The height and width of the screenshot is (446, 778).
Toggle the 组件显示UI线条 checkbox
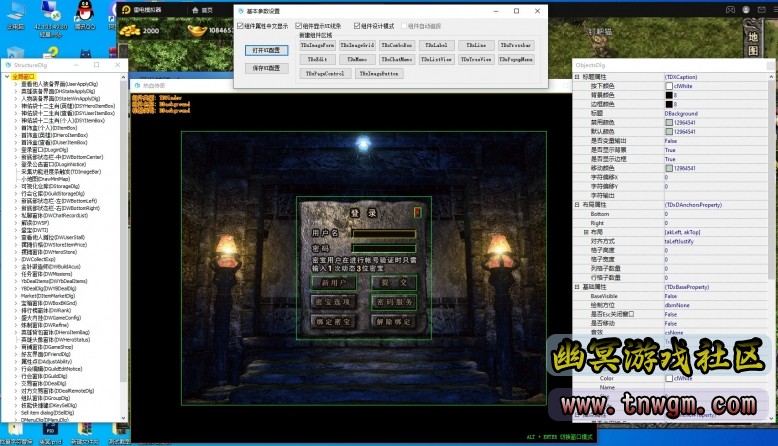tap(299, 26)
